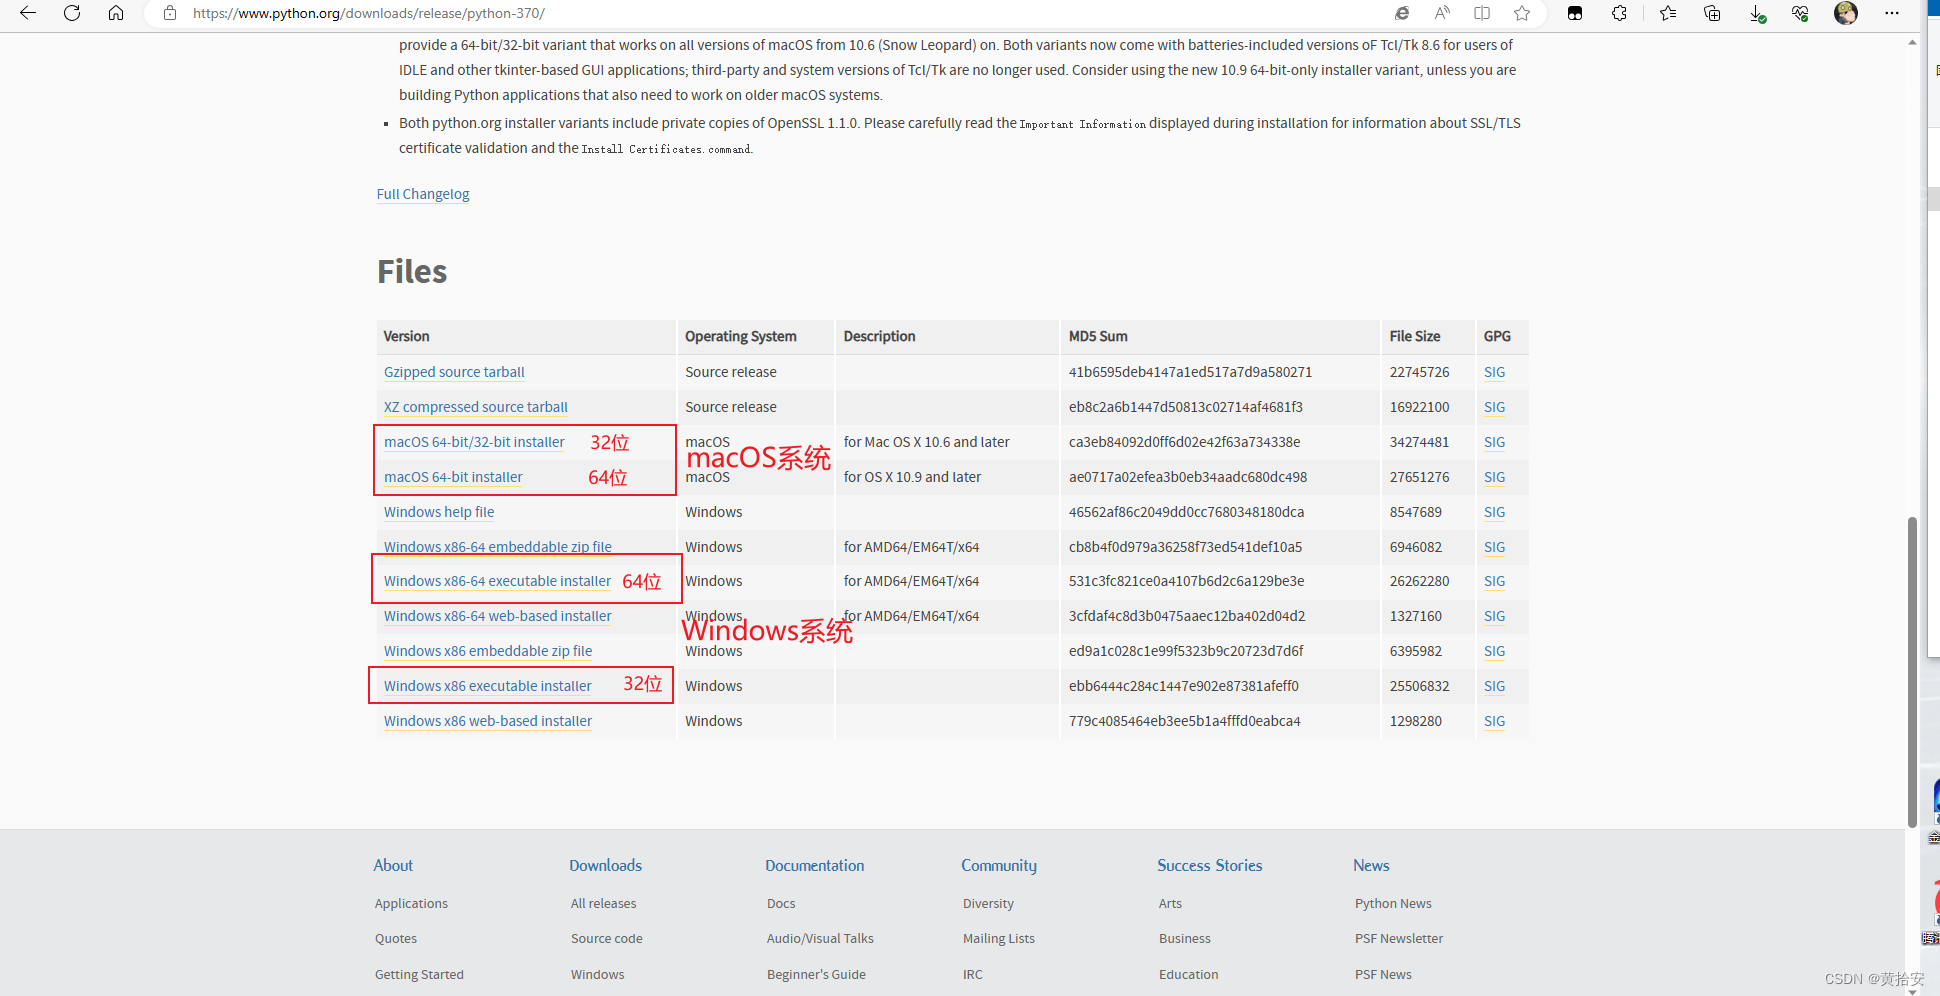Download Windows x86-64 embeddable zip file
The height and width of the screenshot is (996, 1940).
click(x=498, y=547)
